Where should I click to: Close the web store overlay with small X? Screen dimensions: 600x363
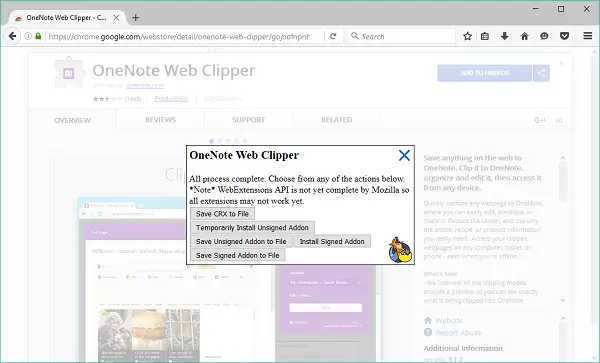pyautogui.click(x=561, y=63)
